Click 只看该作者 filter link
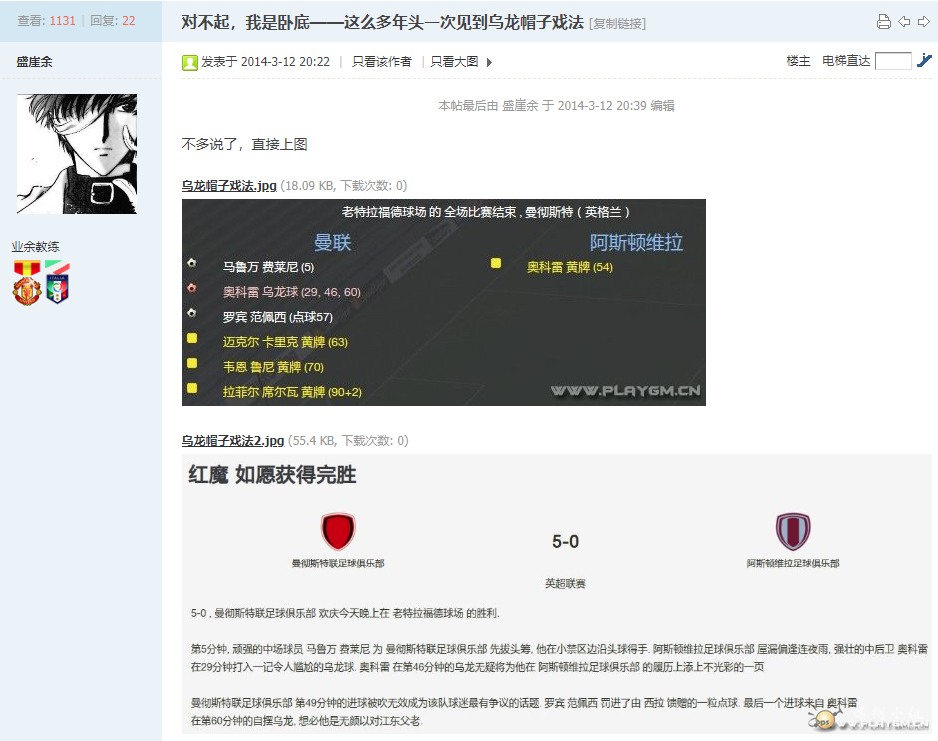This screenshot has width=938, height=741. [x=382, y=62]
